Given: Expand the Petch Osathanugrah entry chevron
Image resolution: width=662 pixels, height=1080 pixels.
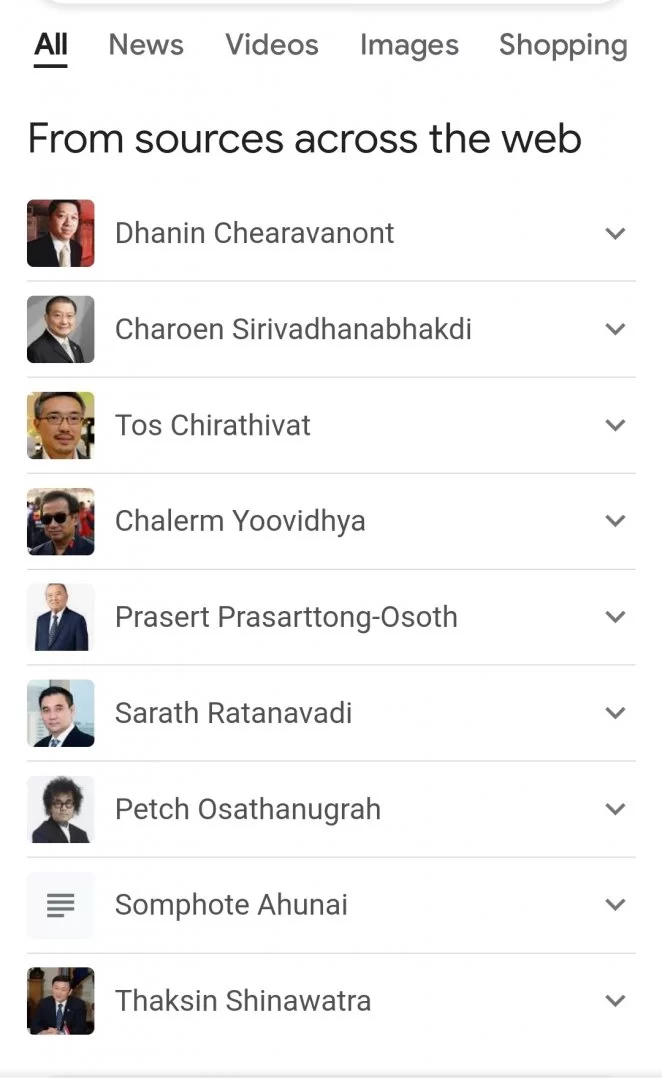Looking at the screenshot, I should (615, 809).
